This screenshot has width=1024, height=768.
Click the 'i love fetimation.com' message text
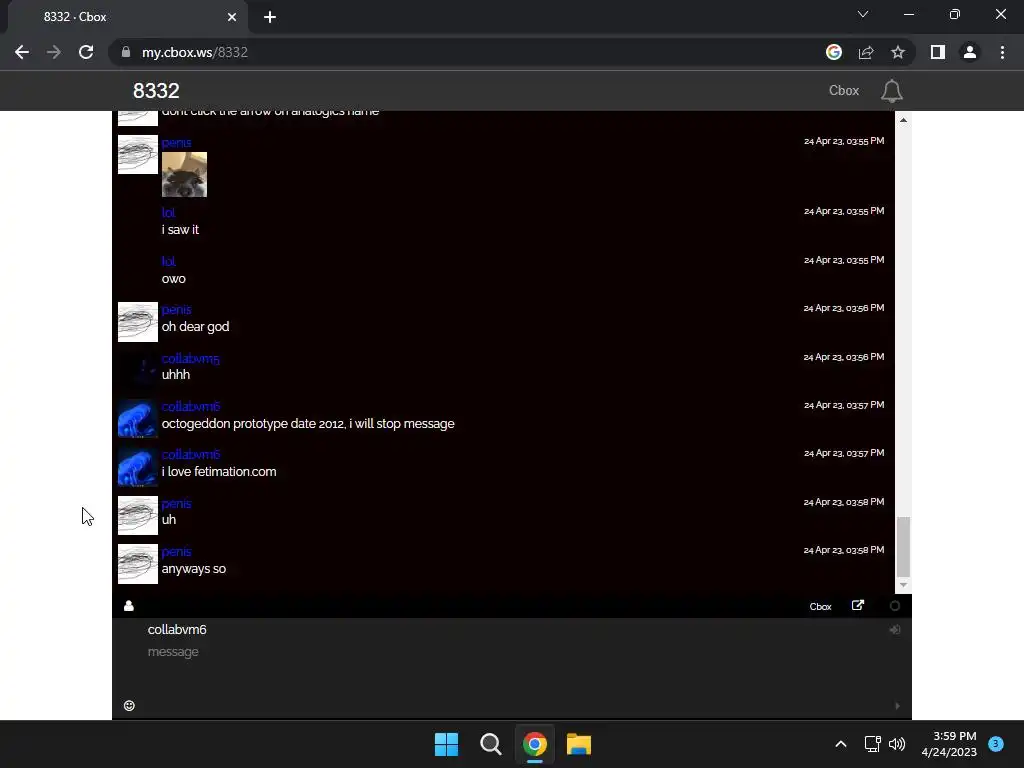pos(219,472)
